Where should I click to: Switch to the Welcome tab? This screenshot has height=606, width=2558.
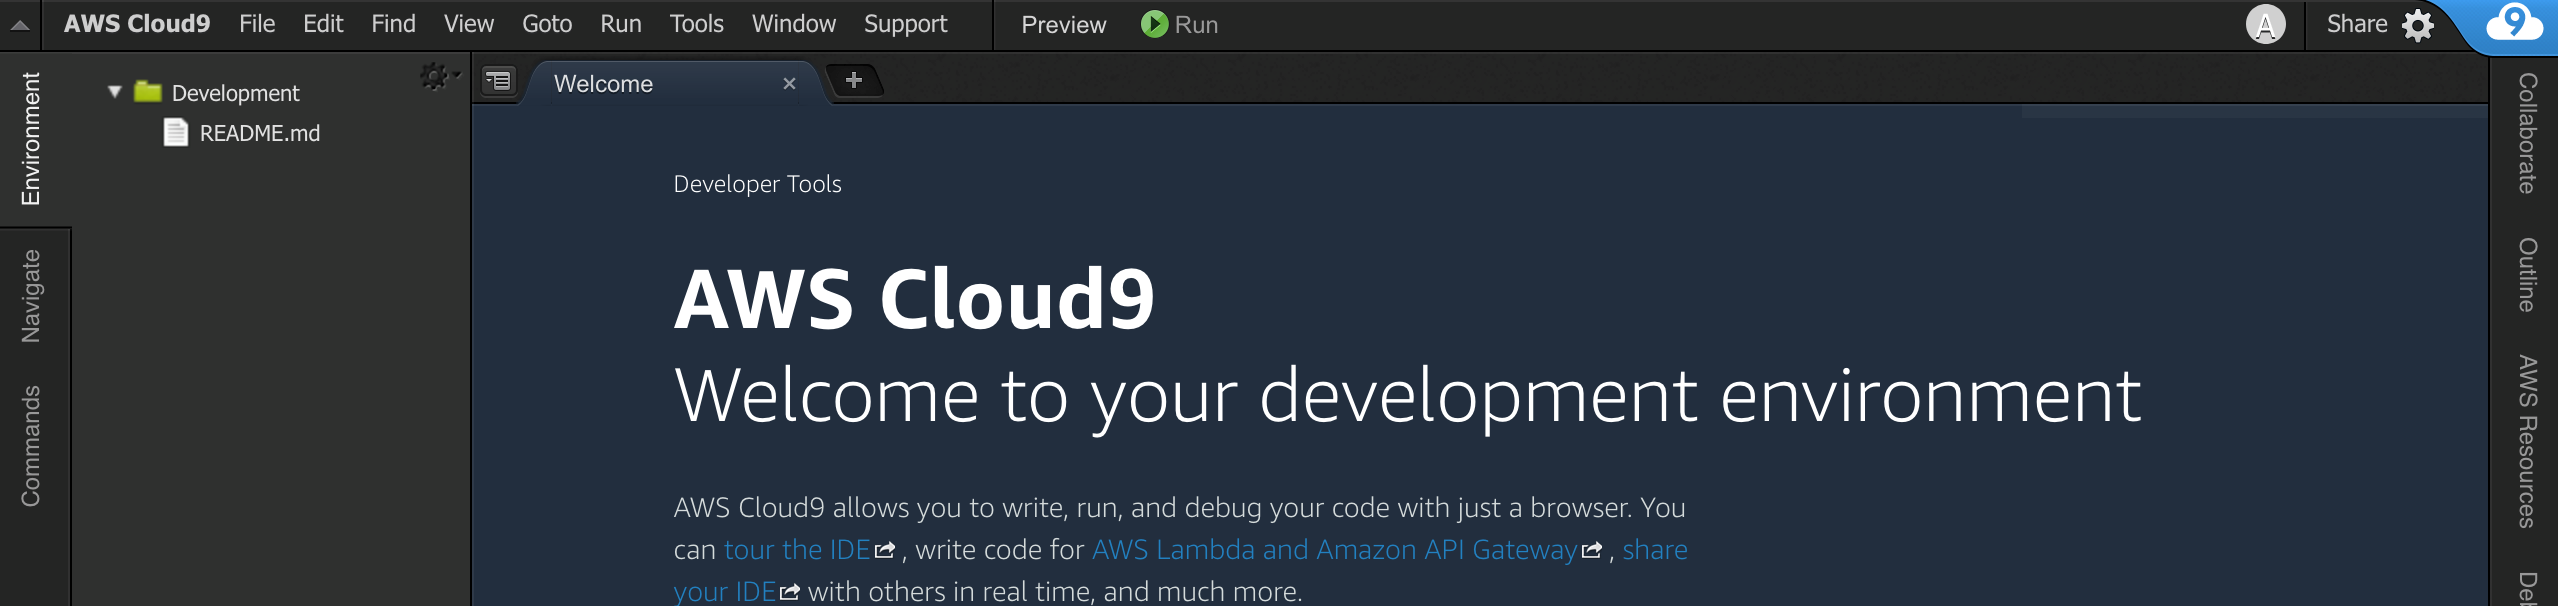click(604, 84)
